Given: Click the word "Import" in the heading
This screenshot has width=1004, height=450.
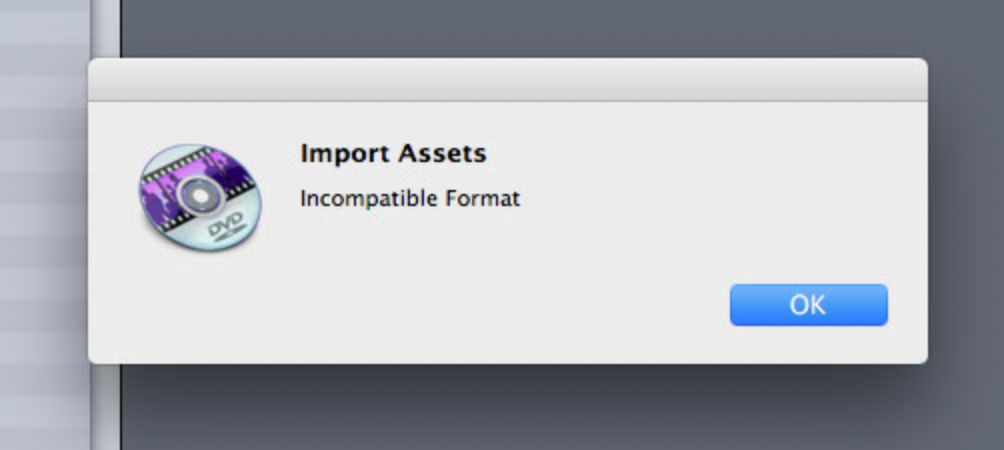Looking at the screenshot, I should coord(336,154).
